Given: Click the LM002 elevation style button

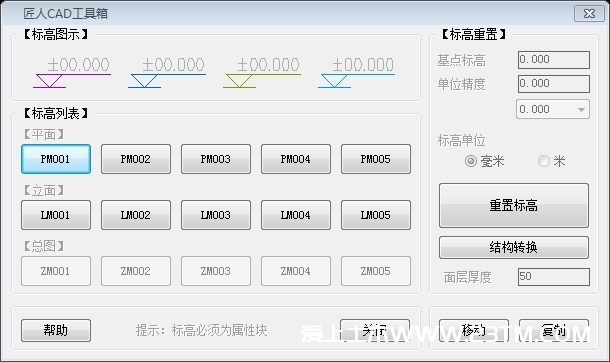Looking at the screenshot, I should pyautogui.click(x=136, y=215).
